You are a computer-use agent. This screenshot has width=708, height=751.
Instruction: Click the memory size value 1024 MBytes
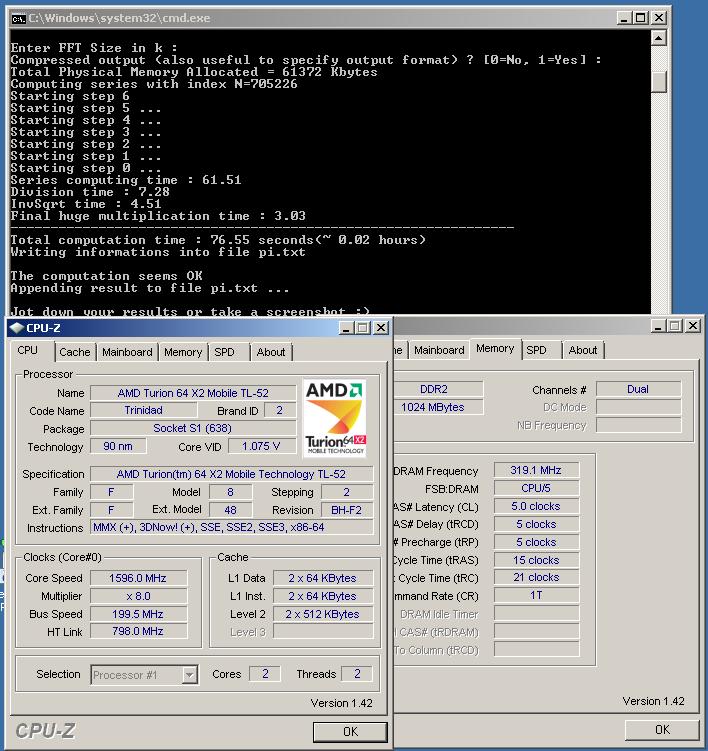438,407
